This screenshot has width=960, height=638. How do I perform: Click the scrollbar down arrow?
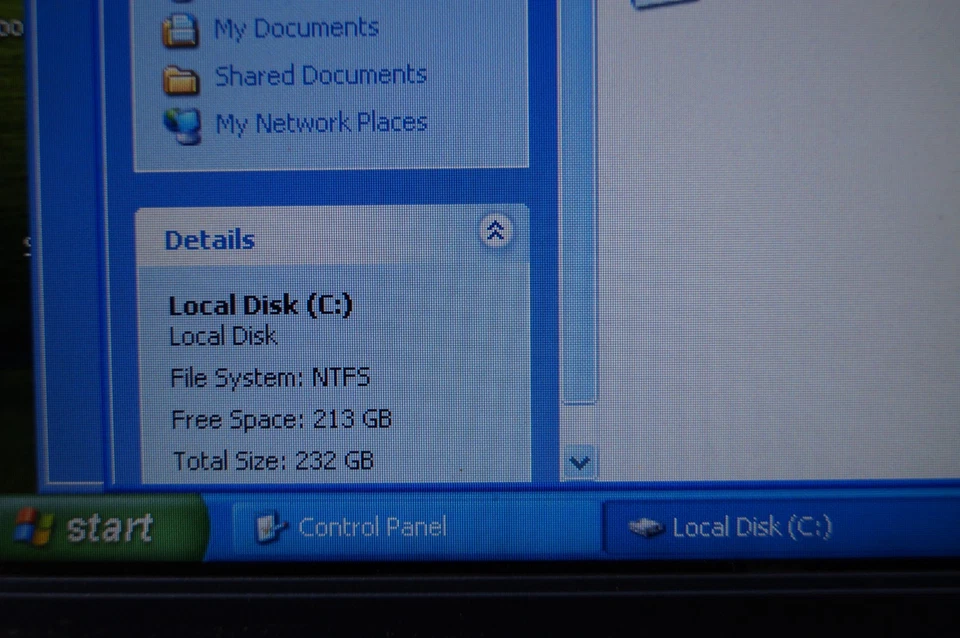tap(578, 463)
